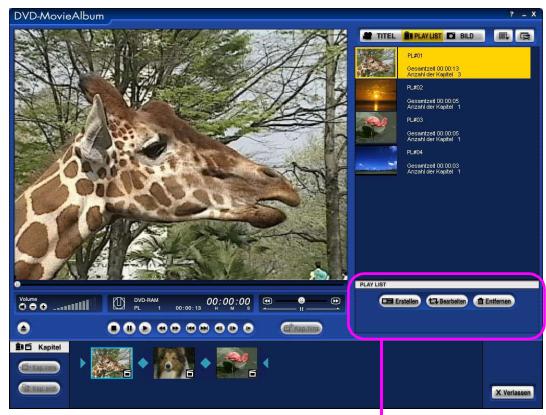
Task: Open the list sort icon beside BILD
Action: coord(503,36)
